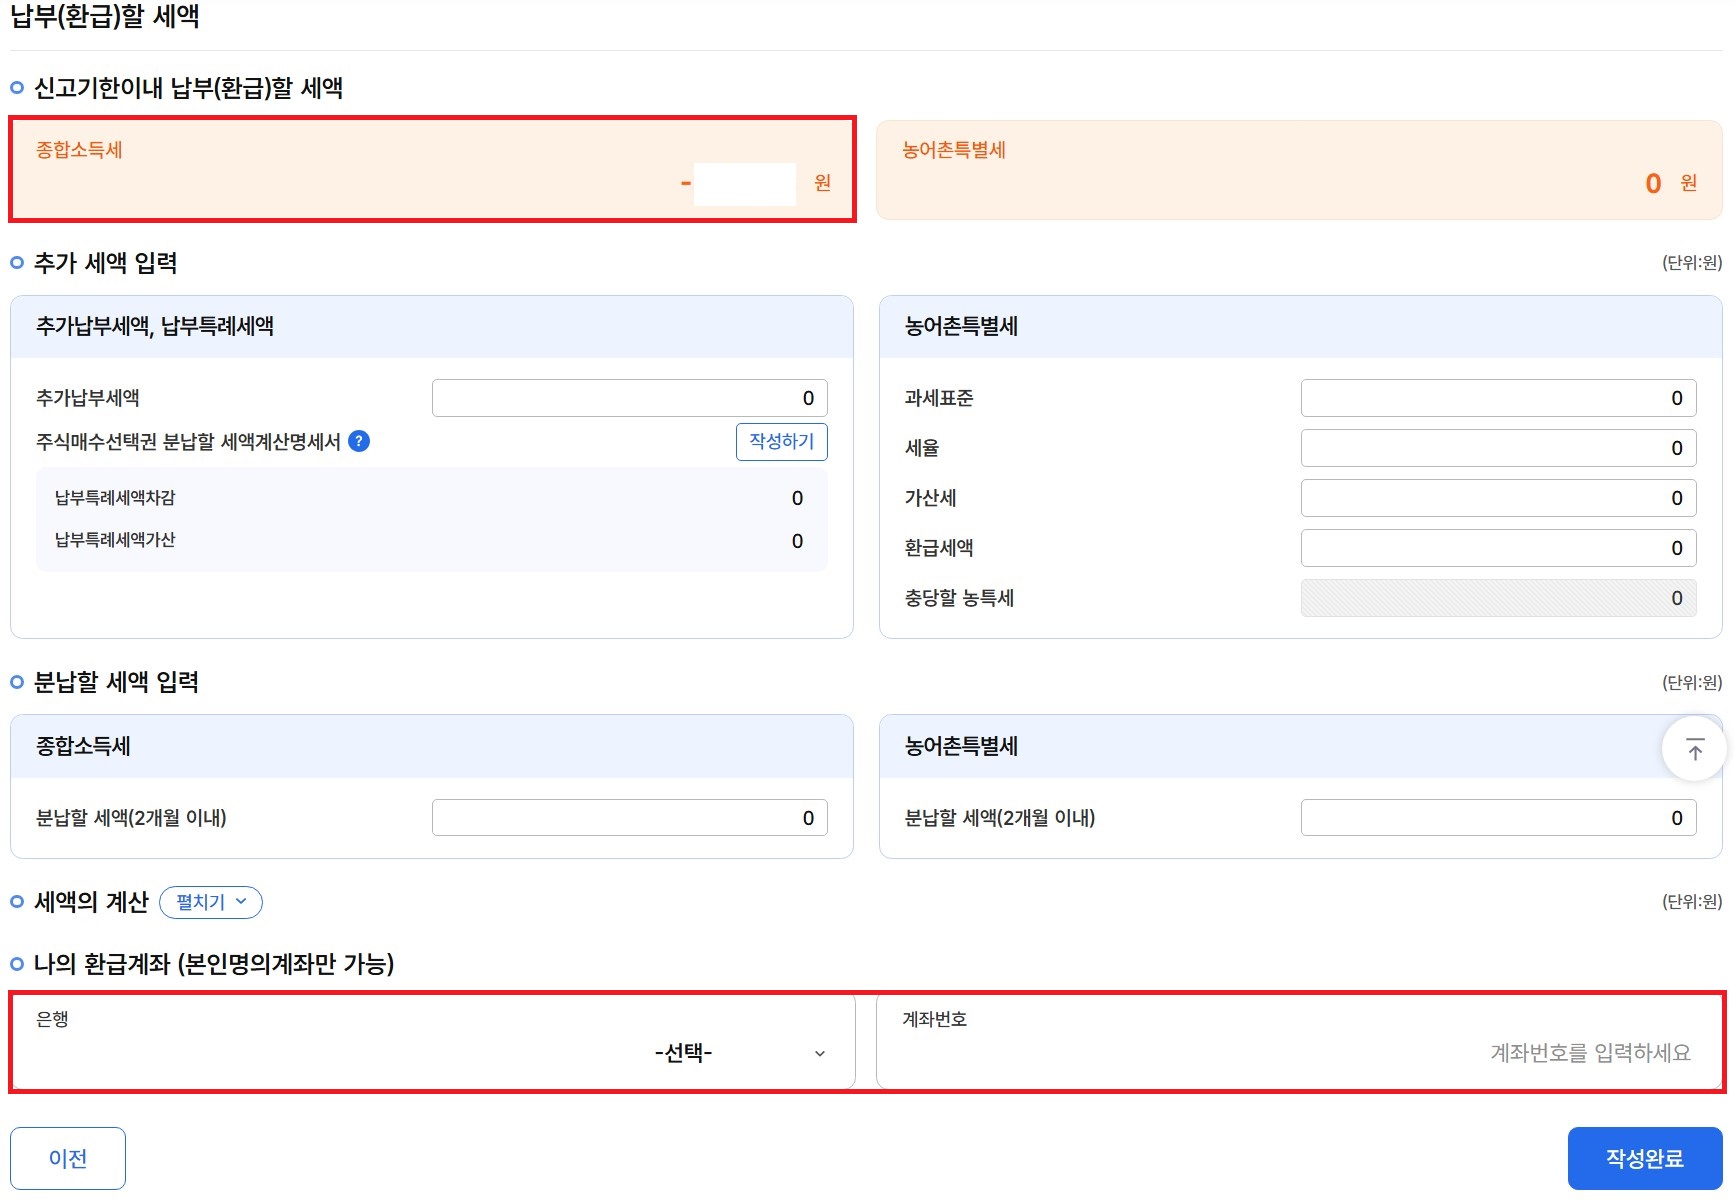1735x1200 pixels.
Task: Click the 작성완료 button
Action: coord(1645,1158)
